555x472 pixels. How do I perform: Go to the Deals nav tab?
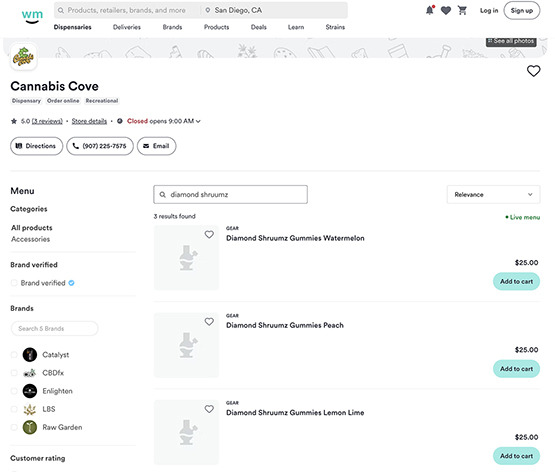pos(258,27)
